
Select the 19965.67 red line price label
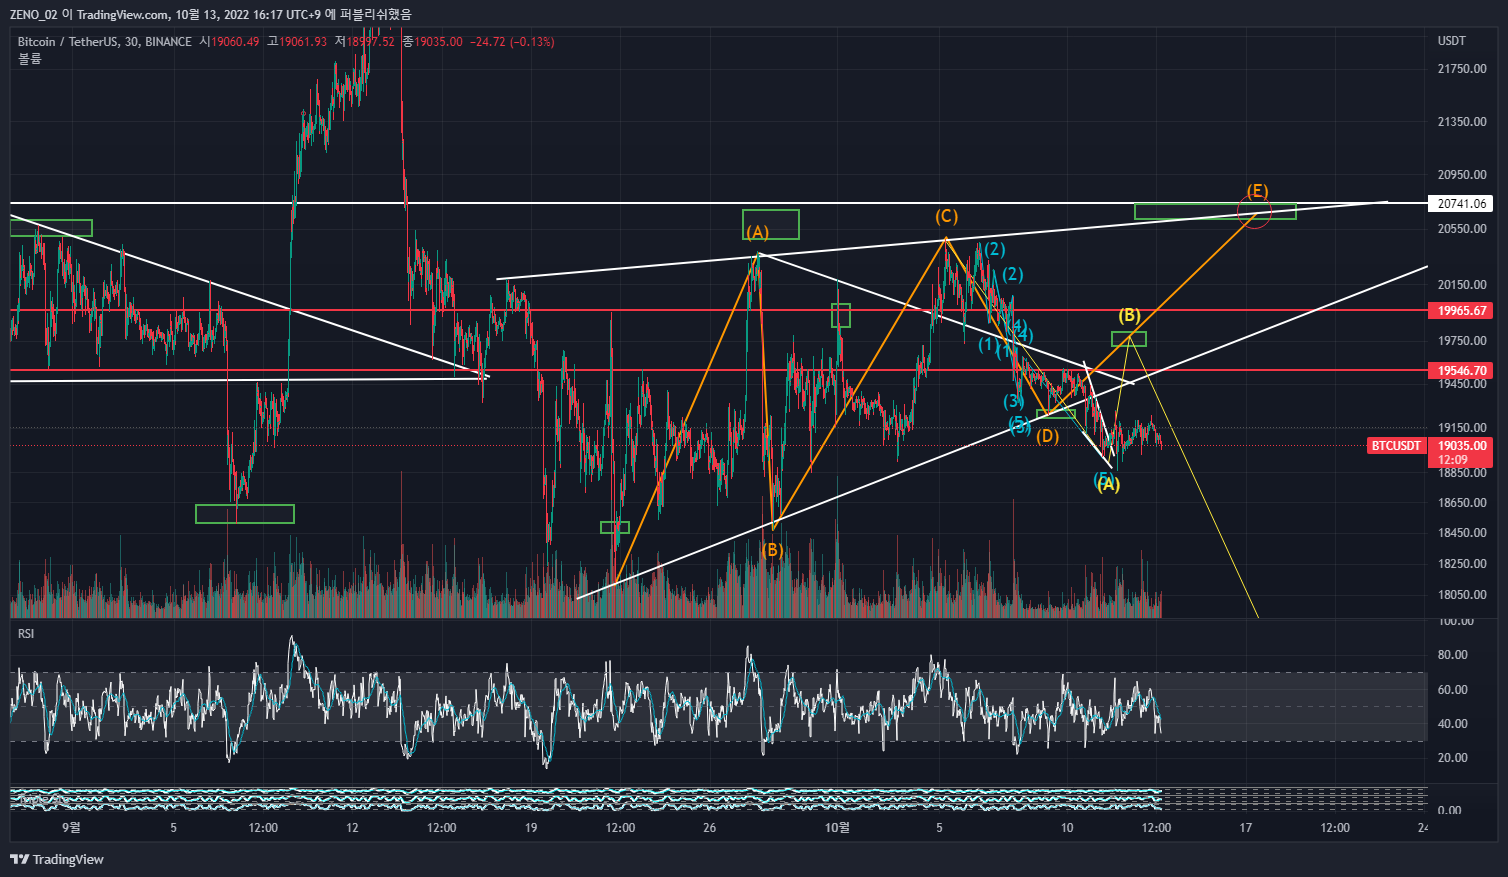tap(1462, 311)
